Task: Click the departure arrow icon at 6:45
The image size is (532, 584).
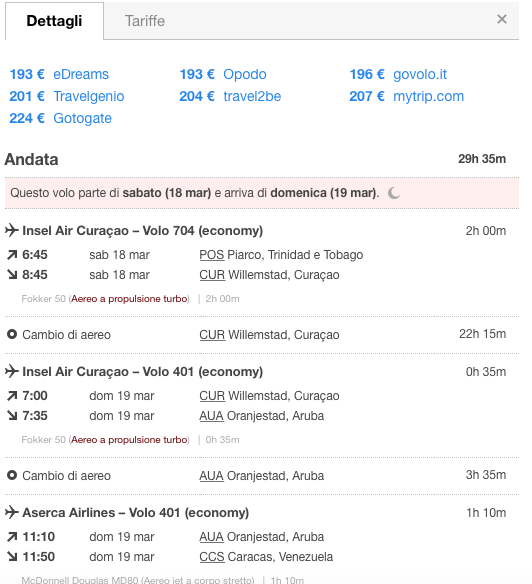Action: point(12,255)
